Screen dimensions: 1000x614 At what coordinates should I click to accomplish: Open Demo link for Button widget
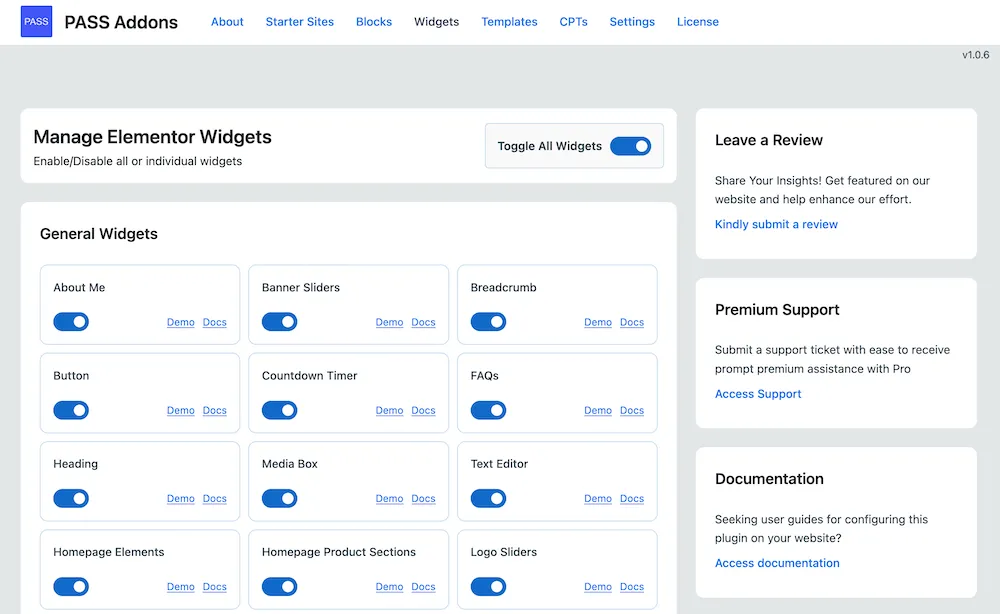coord(181,411)
